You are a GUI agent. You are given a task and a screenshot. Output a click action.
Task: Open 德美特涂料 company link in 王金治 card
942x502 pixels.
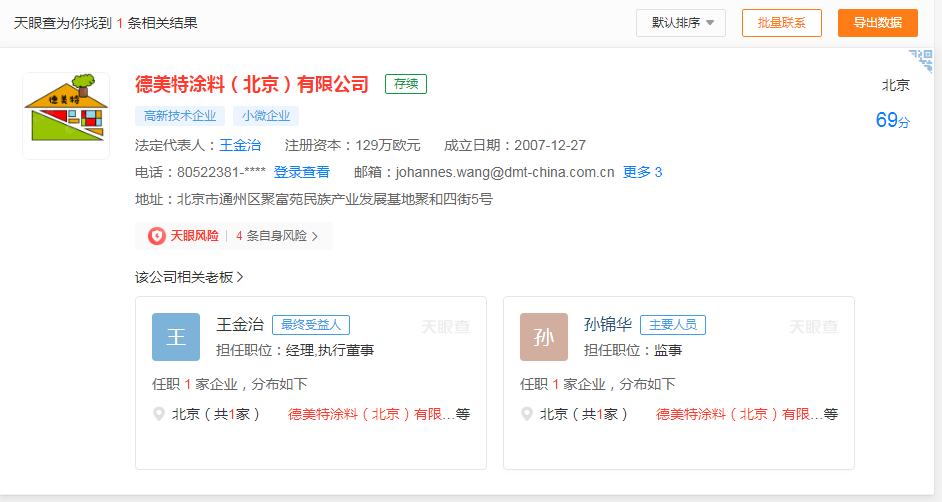[x=371, y=414]
